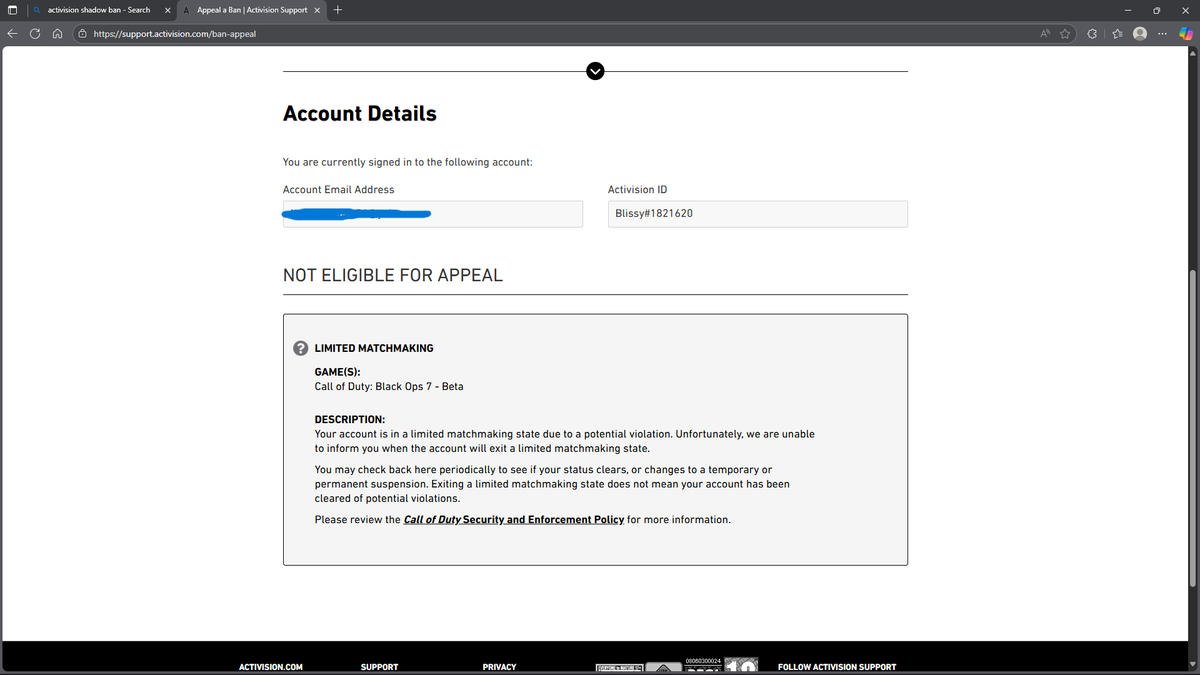Visit the ACTIVISION.COM footer link
This screenshot has width=1200, height=675.
tap(271, 667)
